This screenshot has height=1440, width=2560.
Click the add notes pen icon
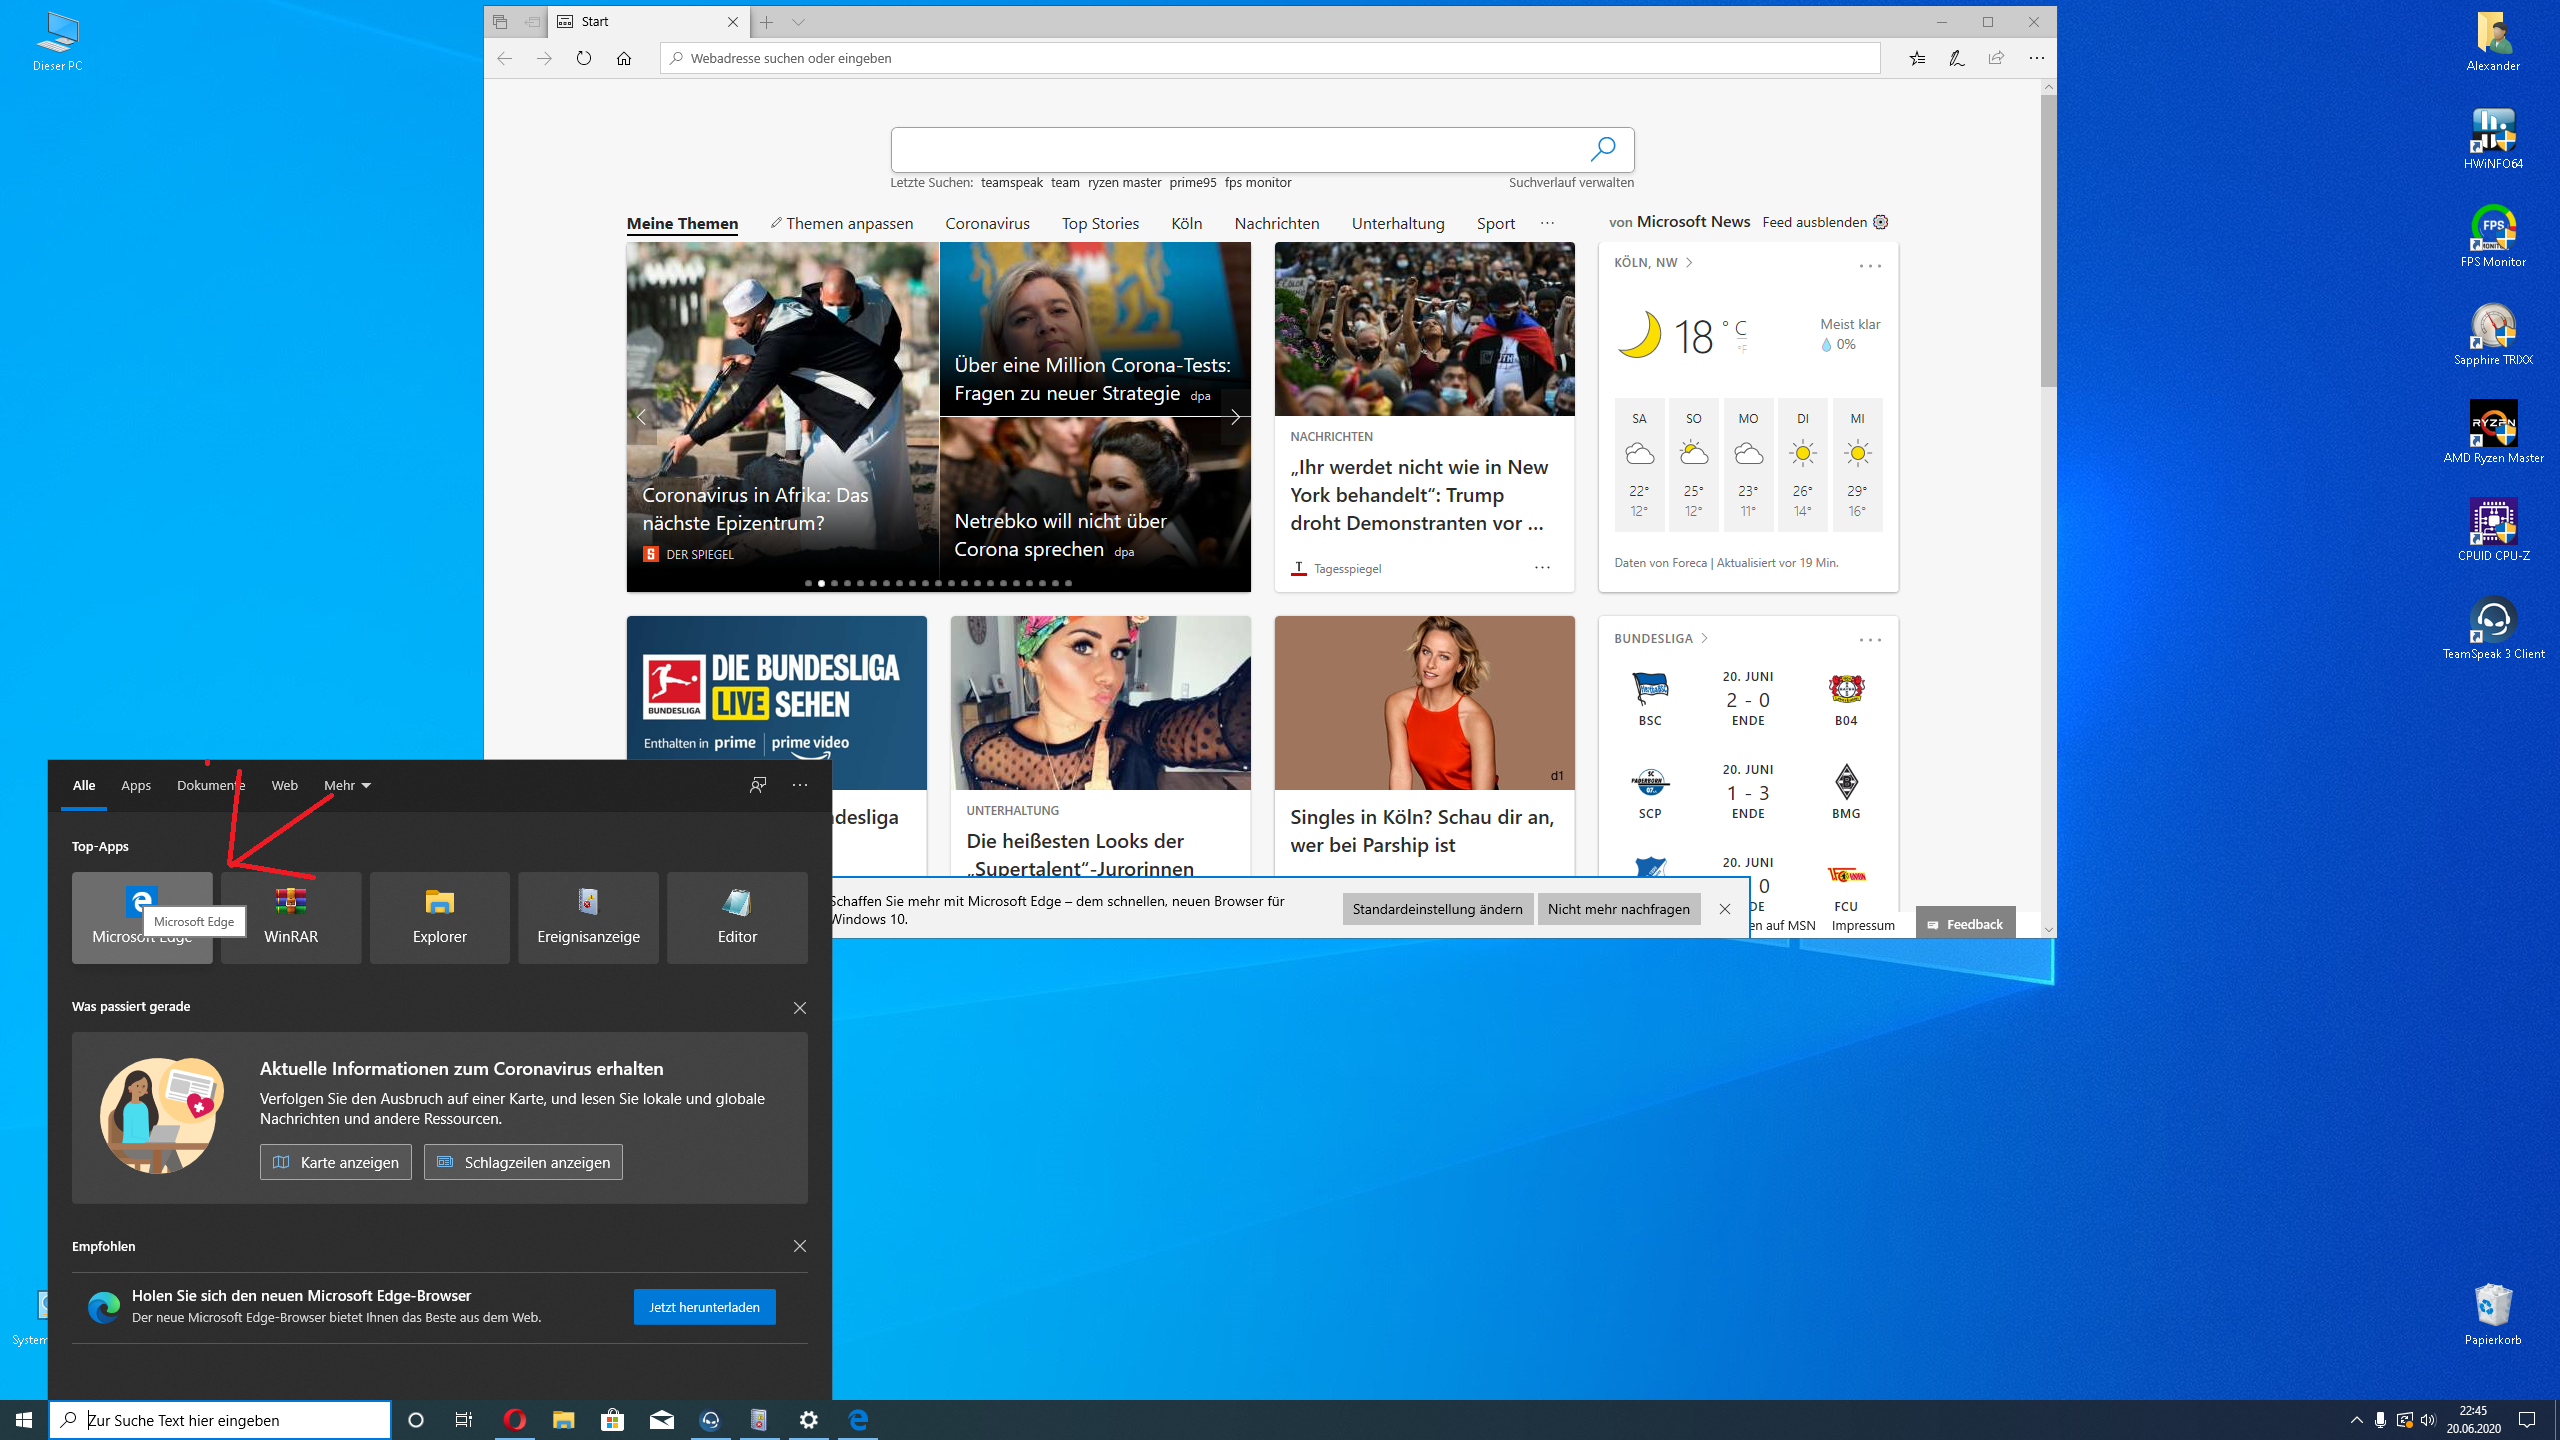[1957, 58]
